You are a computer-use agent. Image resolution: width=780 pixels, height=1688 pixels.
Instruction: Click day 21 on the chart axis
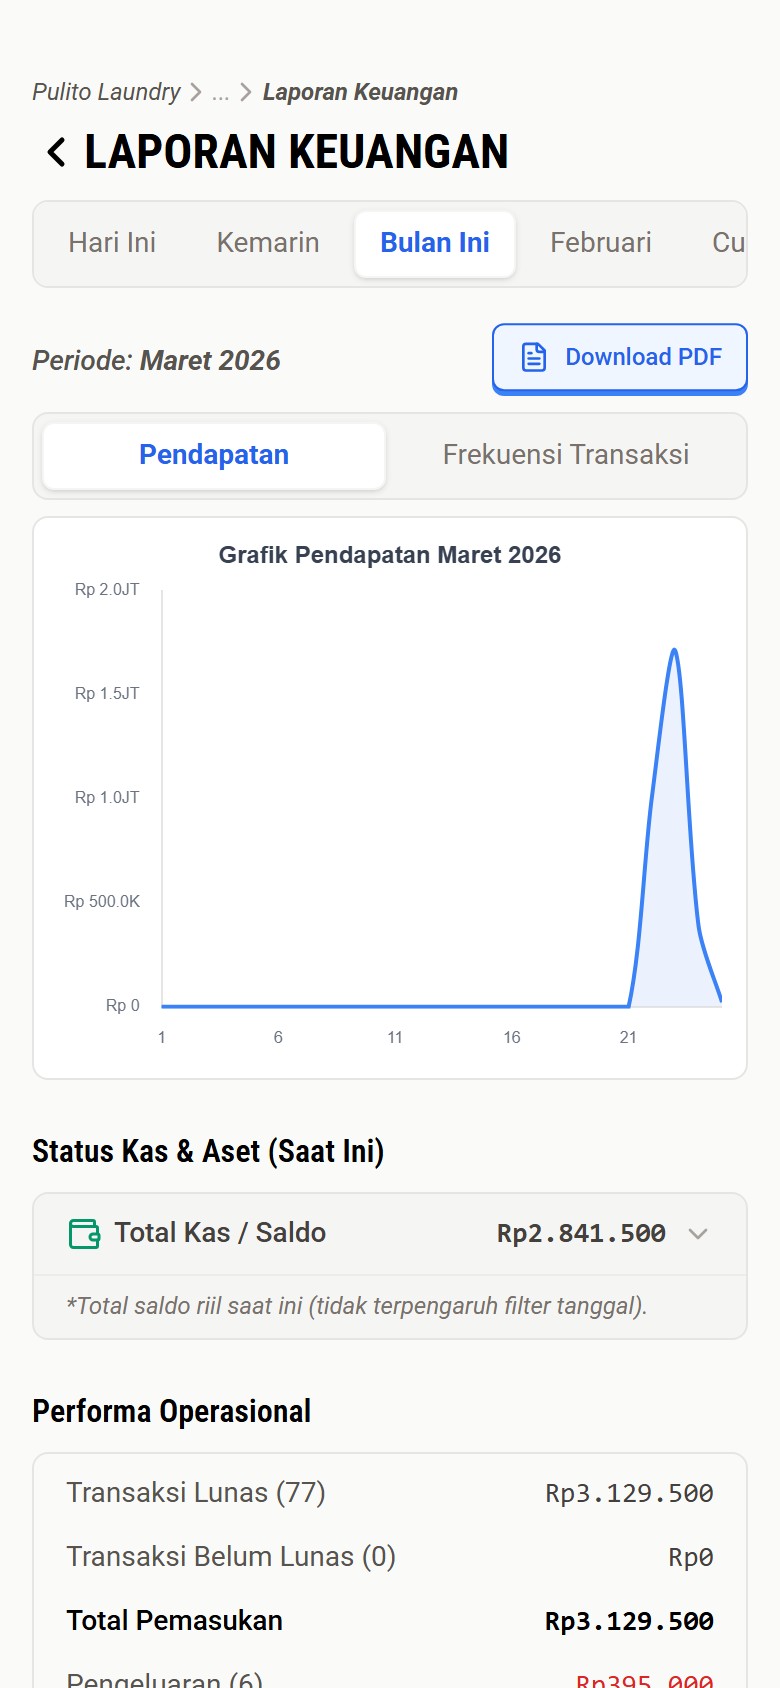628,1037
